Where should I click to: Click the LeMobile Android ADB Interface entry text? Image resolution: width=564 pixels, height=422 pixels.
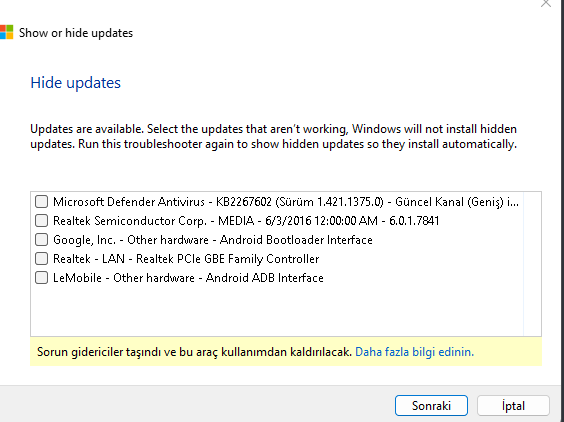pyautogui.click(x=188, y=278)
